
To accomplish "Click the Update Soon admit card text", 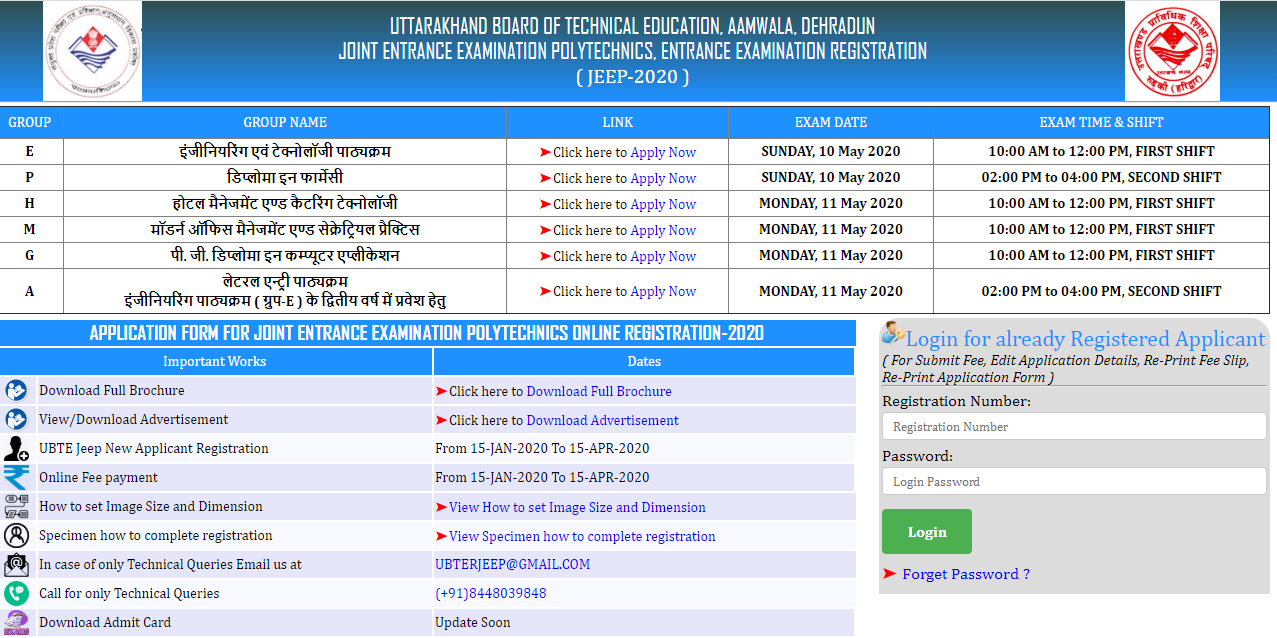I will pos(472,622).
